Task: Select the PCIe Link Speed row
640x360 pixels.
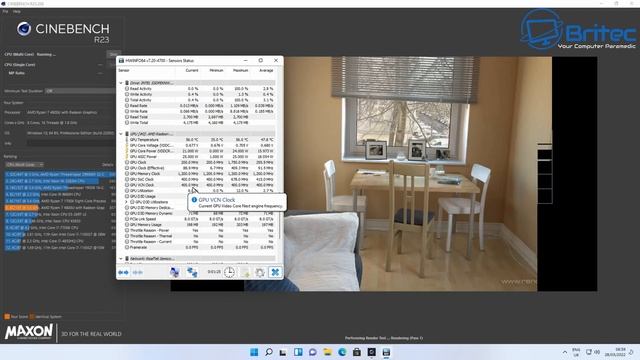Action: coord(199,219)
